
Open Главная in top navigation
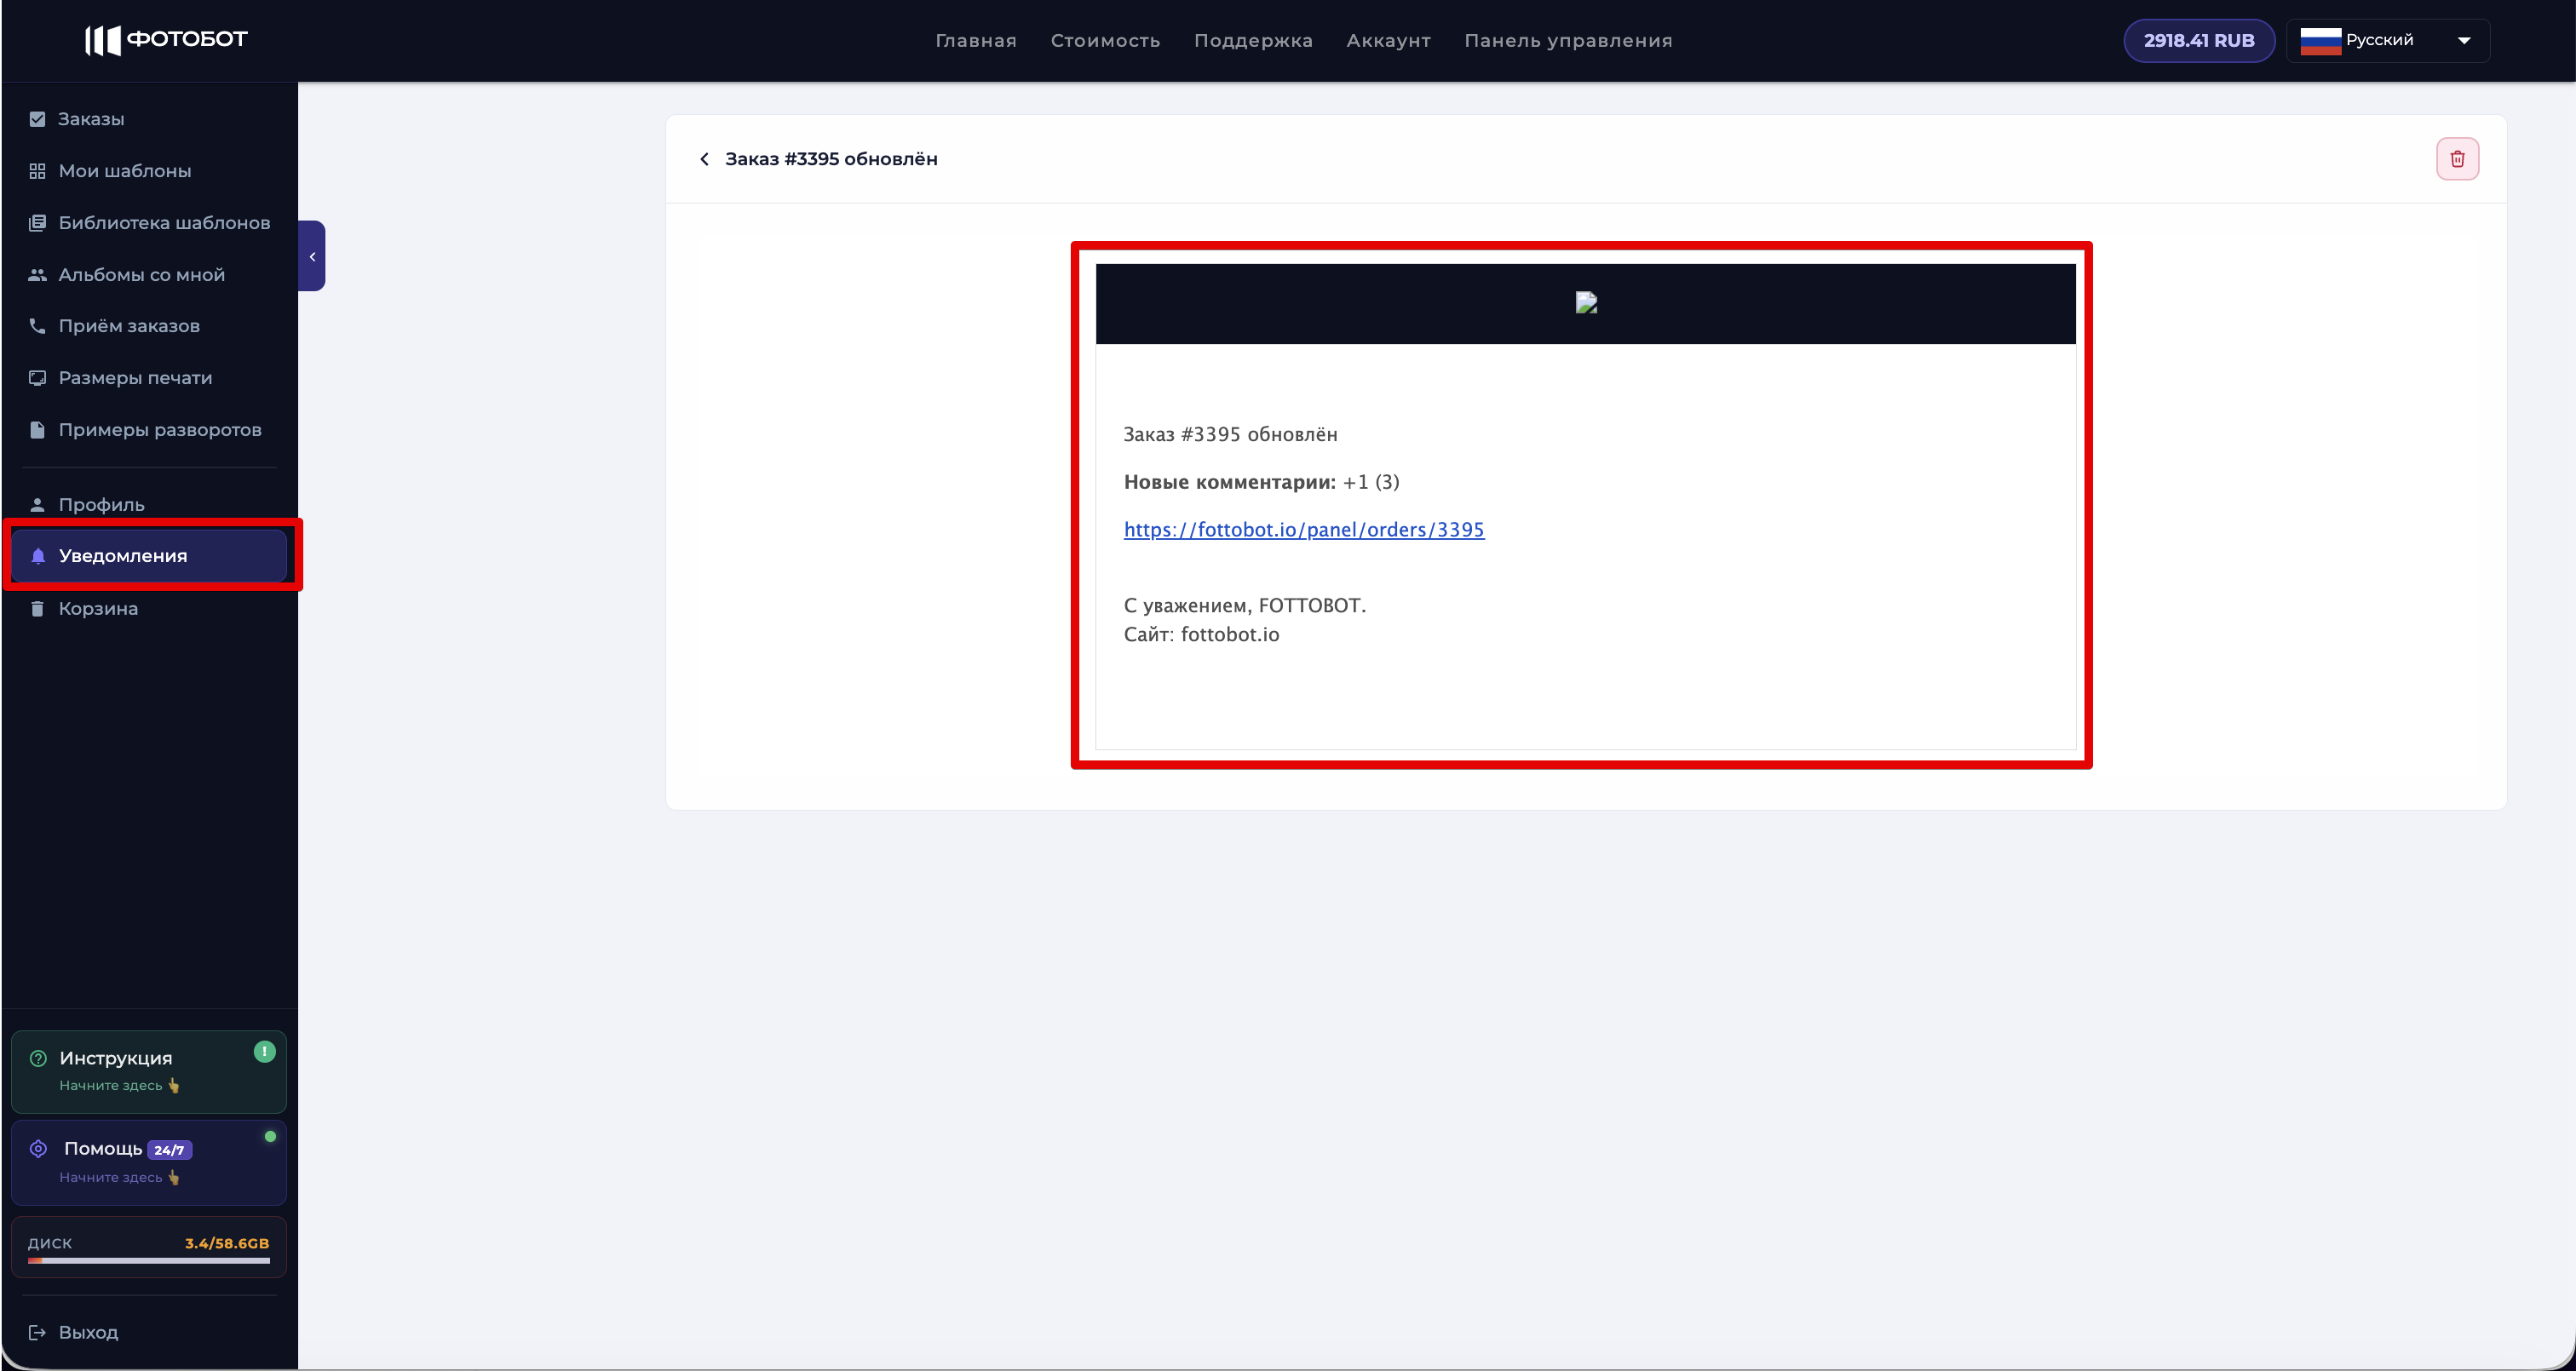pos(976,41)
